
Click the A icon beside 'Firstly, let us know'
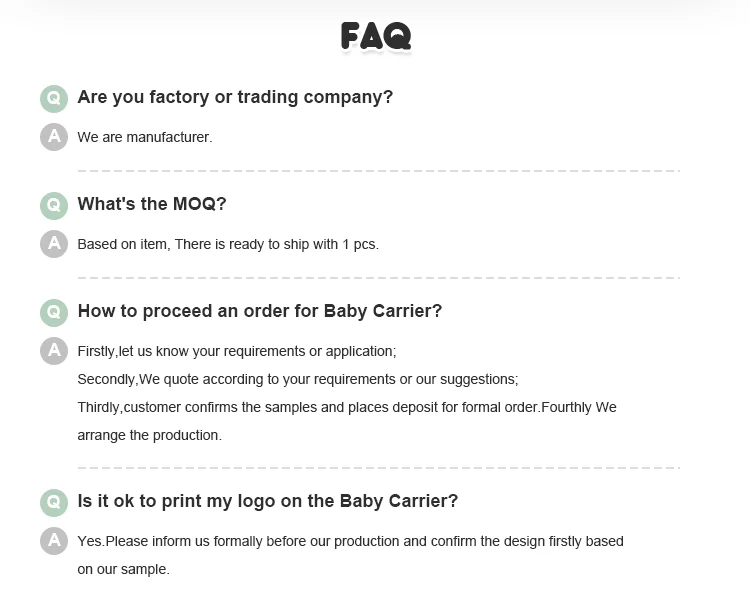point(53,351)
